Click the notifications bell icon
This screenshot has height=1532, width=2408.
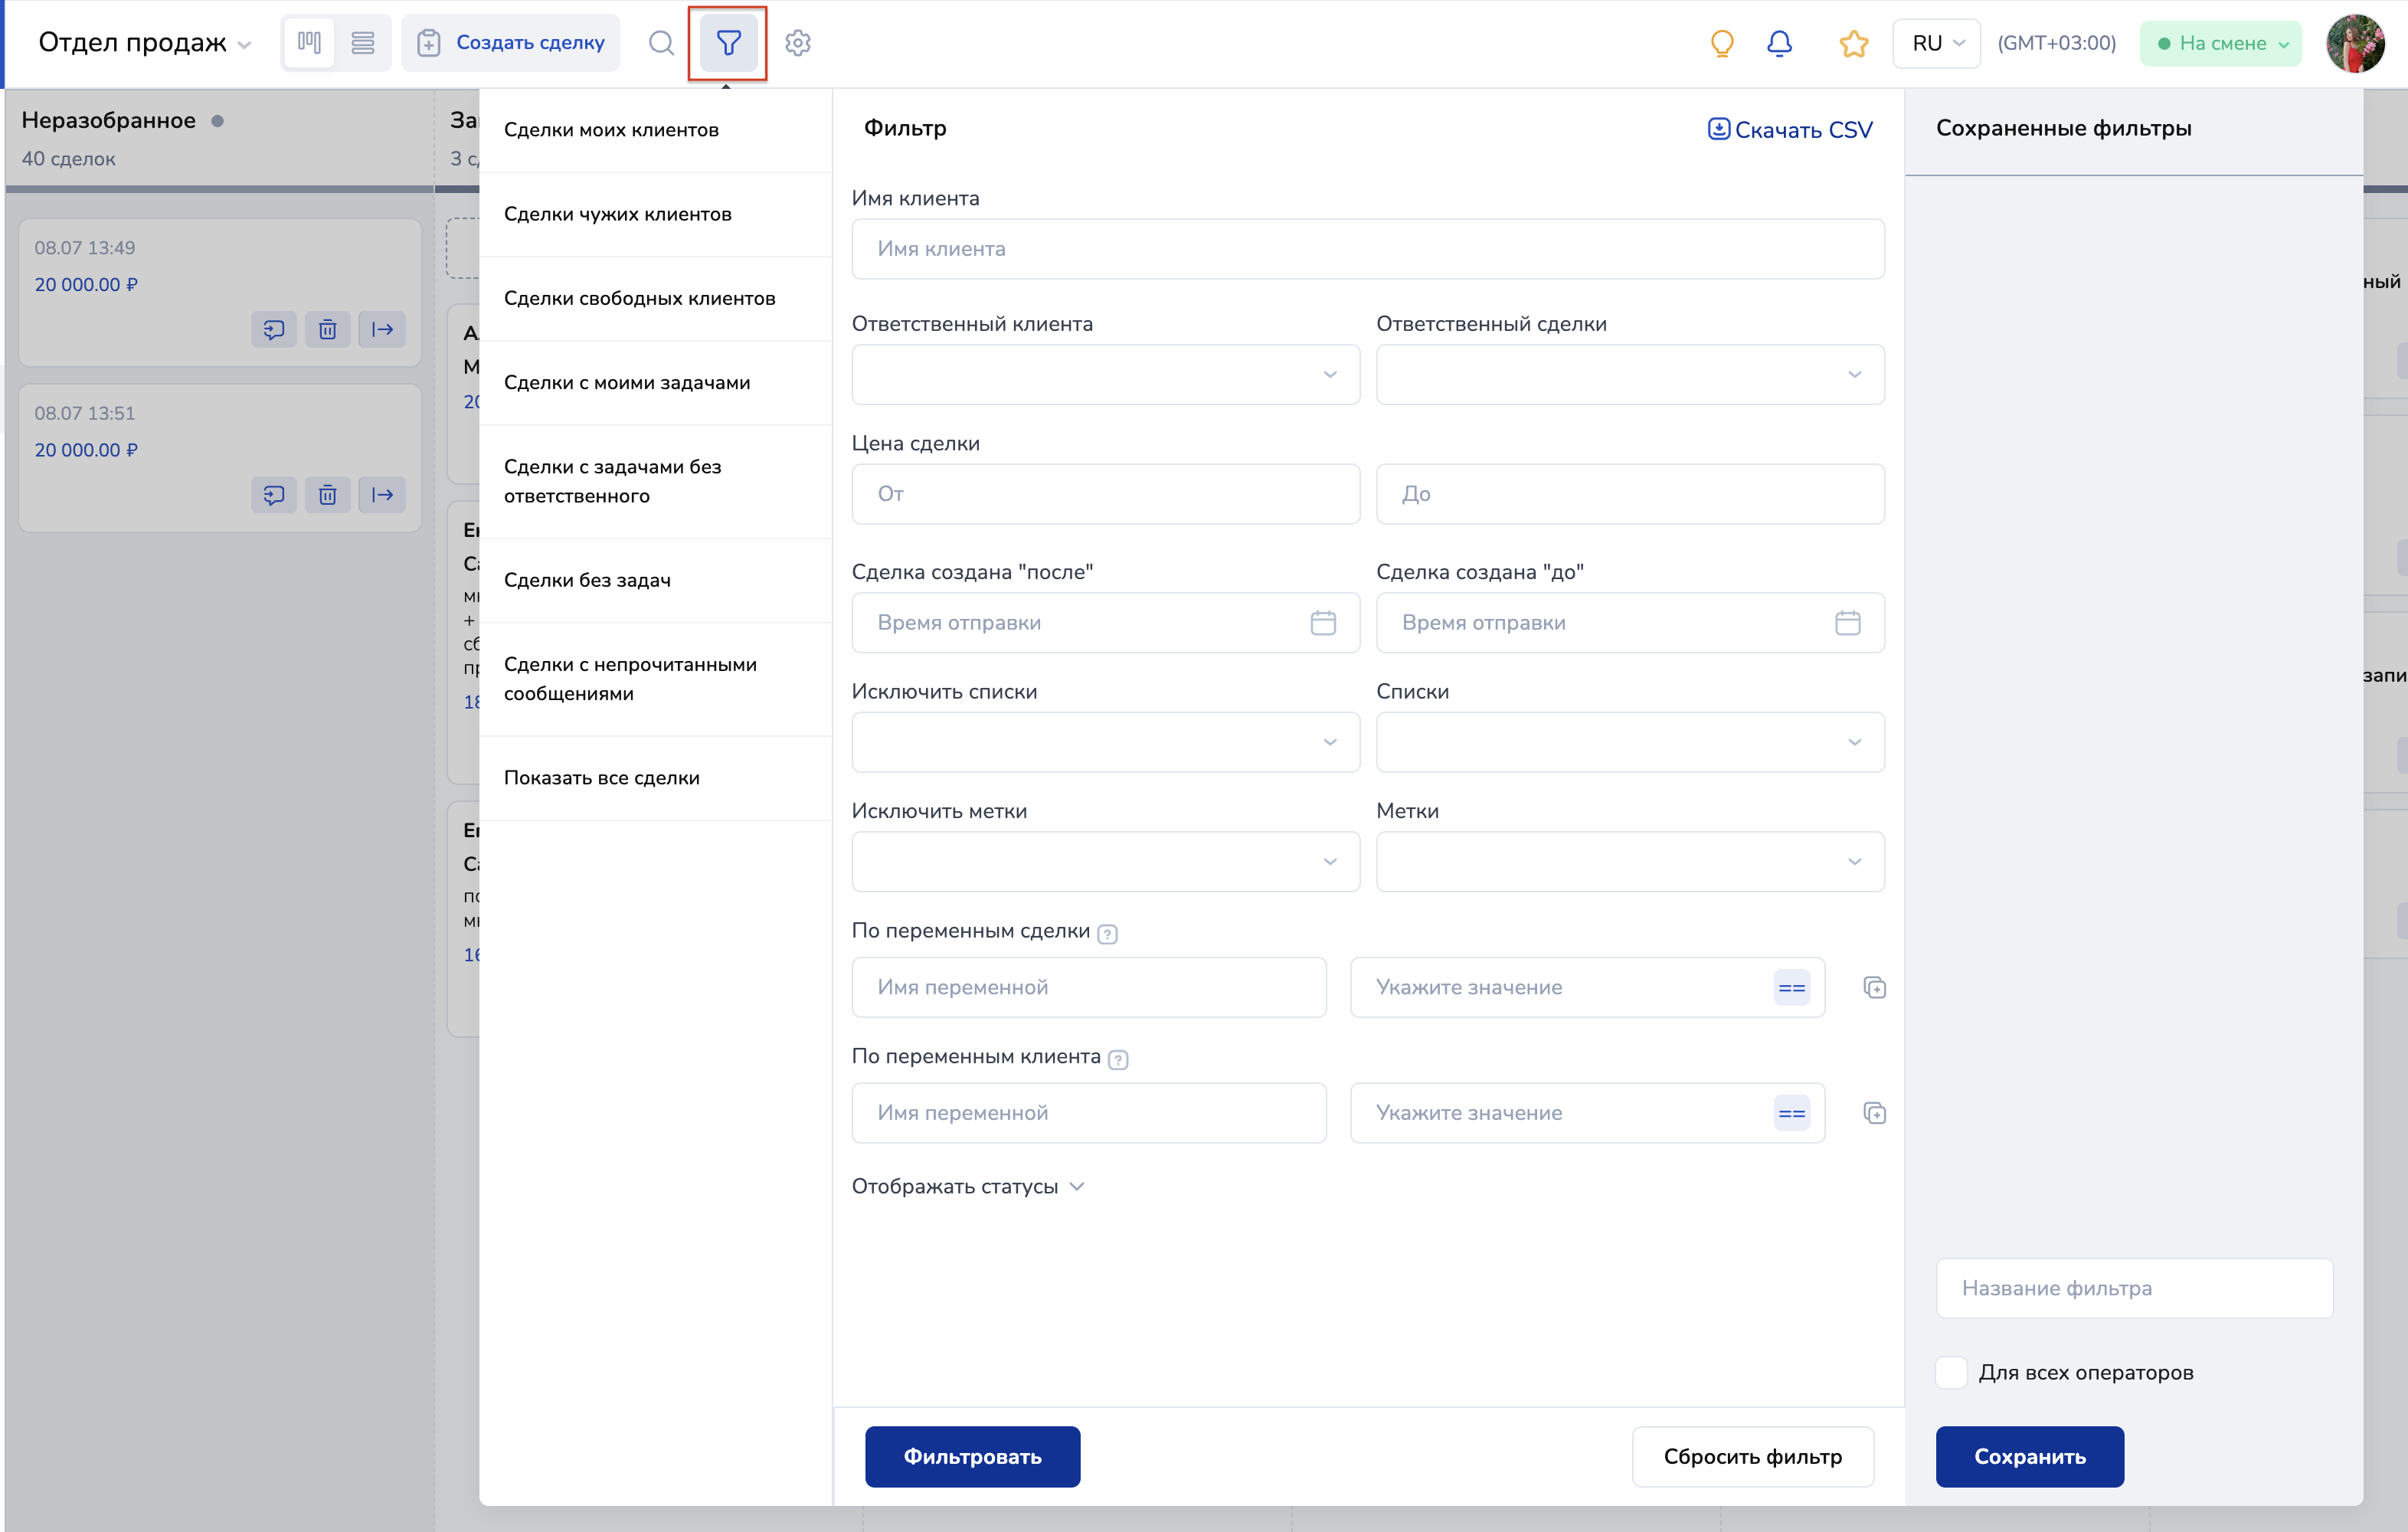[x=1779, y=43]
